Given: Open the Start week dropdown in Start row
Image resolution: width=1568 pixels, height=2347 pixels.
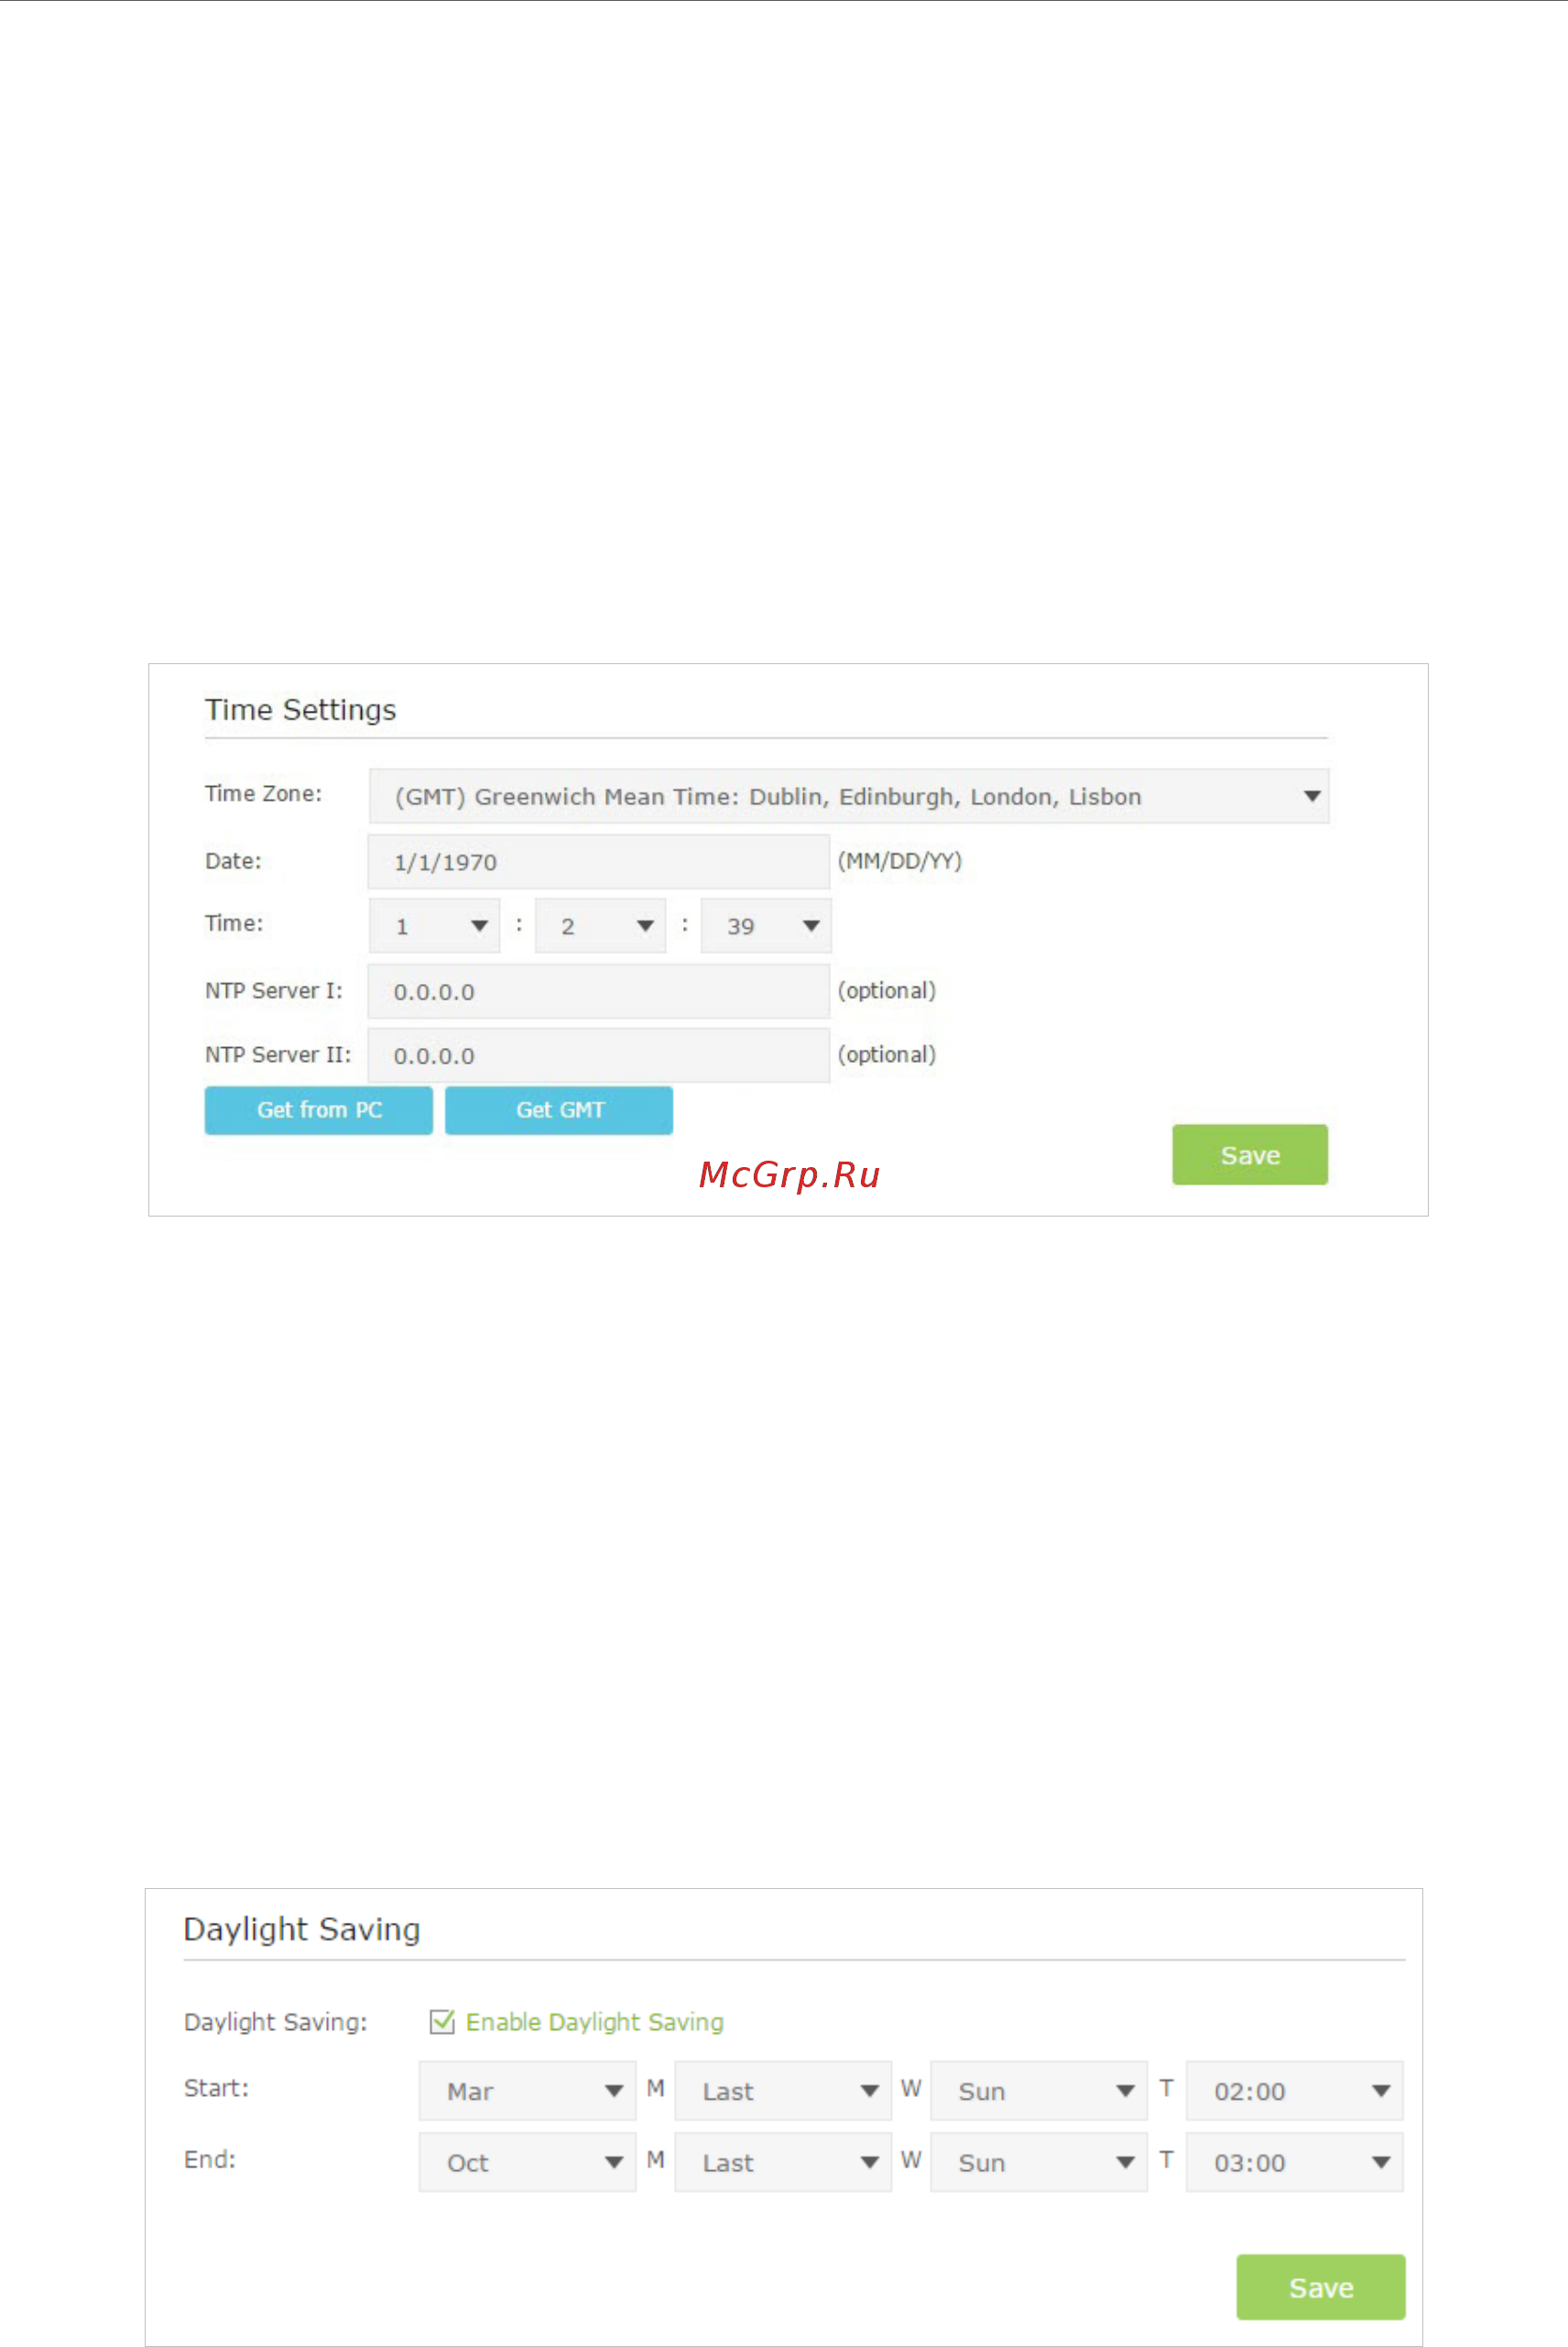Looking at the screenshot, I should 783,2091.
